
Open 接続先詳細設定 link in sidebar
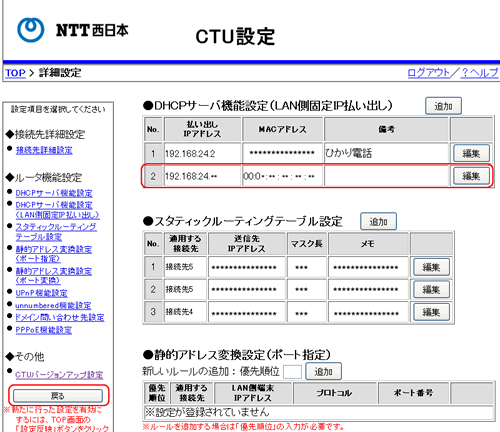pos(44,150)
